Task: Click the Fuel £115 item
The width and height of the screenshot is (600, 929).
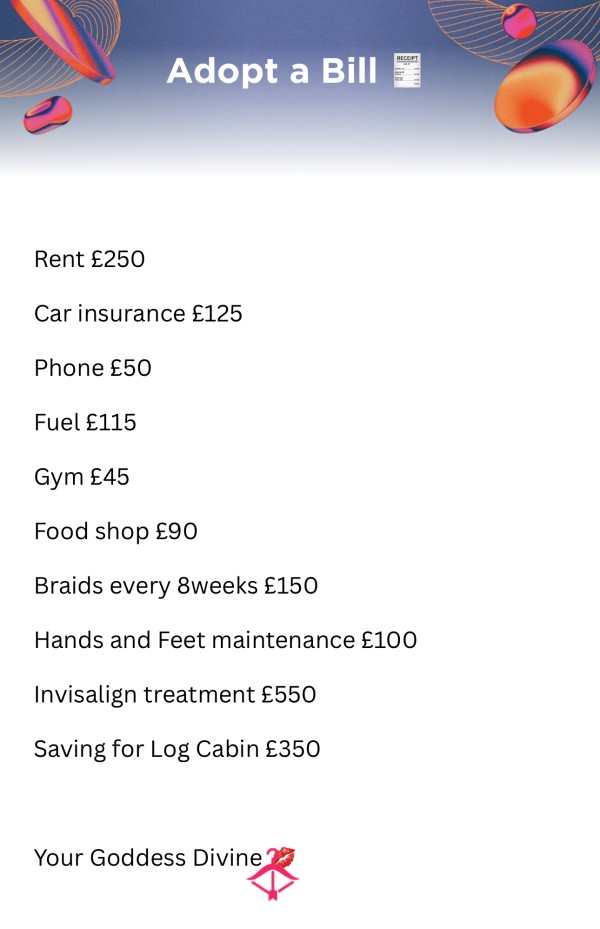Action: click(85, 422)
